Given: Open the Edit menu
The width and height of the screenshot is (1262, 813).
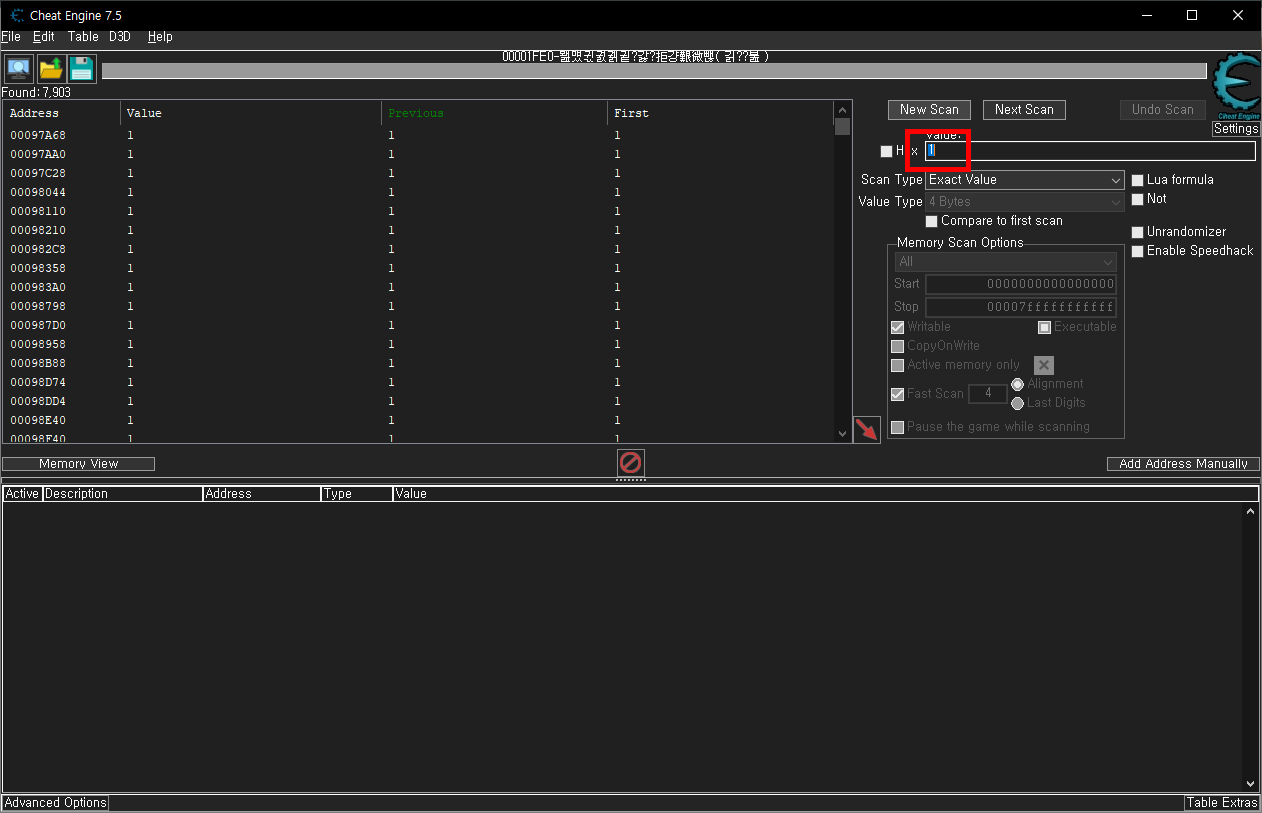Looking at the screenshot, I should coord(44,36).
